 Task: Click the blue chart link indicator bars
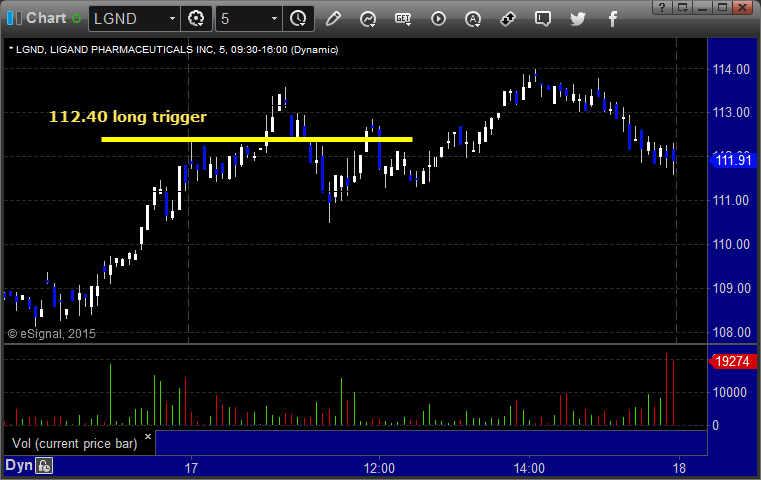click(x=14, y=18)
